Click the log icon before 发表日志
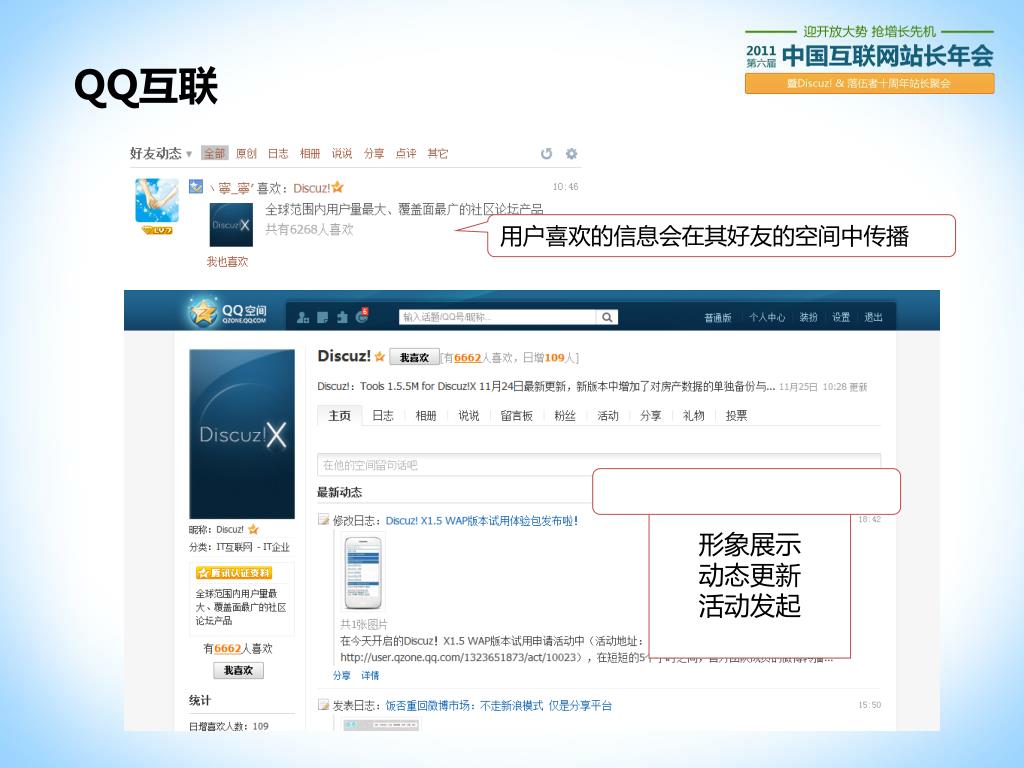The image size is (1024, 768). (x=323, y=705)
